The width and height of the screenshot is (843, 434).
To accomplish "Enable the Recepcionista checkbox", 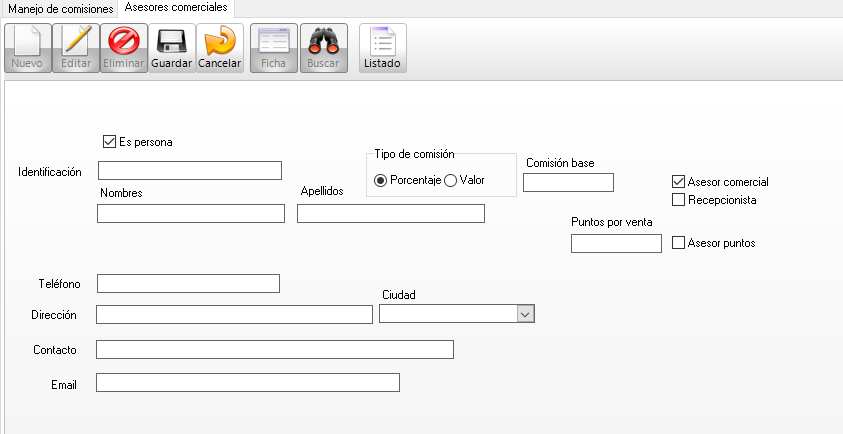I will 679,200.
